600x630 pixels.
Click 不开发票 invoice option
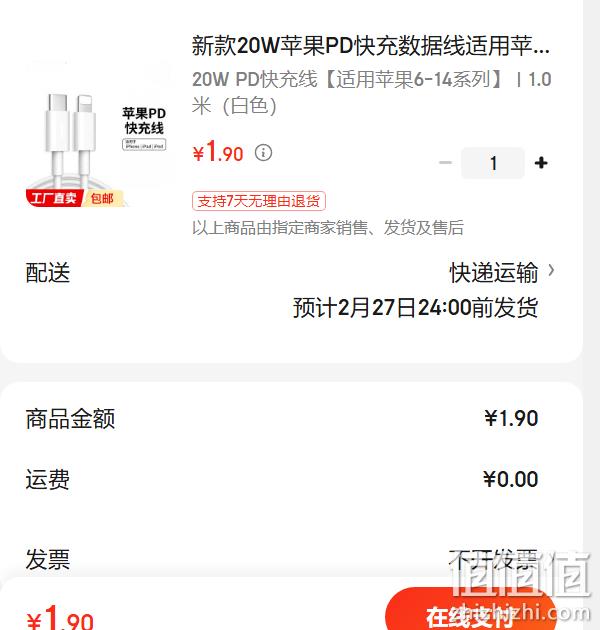493,559
